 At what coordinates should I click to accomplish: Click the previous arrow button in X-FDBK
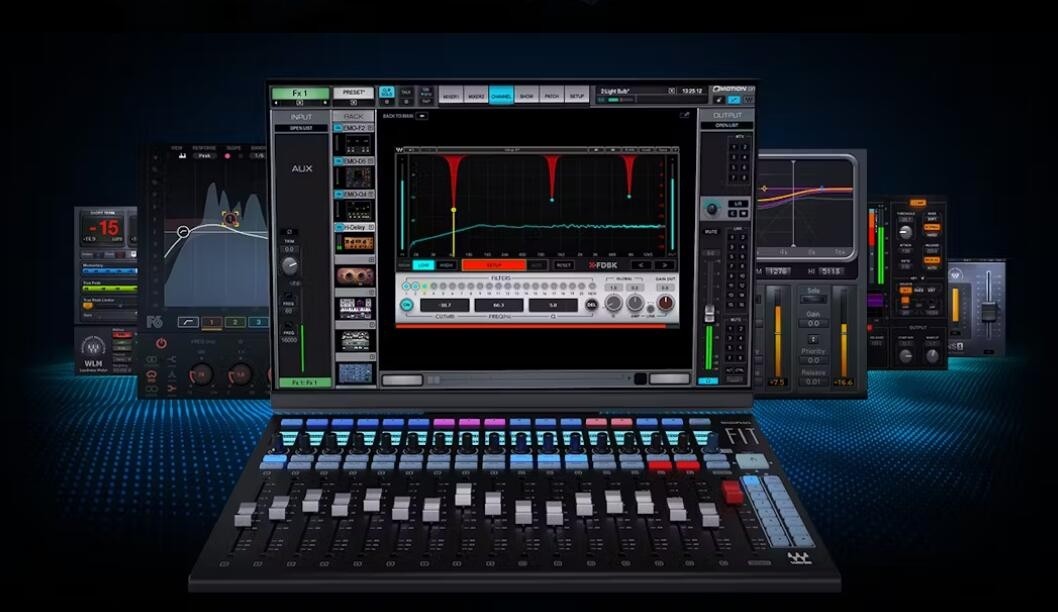tap(641, 265)
